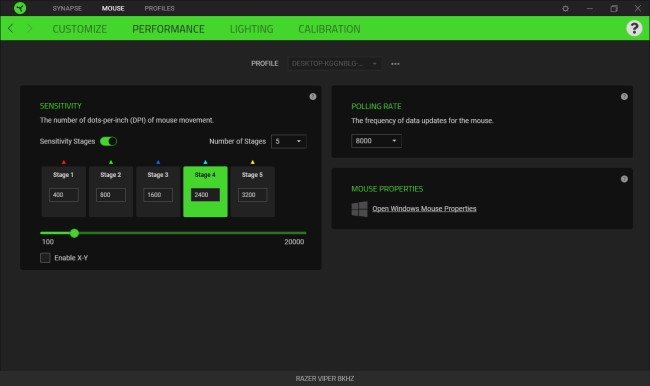The image size is (650, 386).
Task: Show Sensitivity panel info tooltip icon
Action: [313, 96]
